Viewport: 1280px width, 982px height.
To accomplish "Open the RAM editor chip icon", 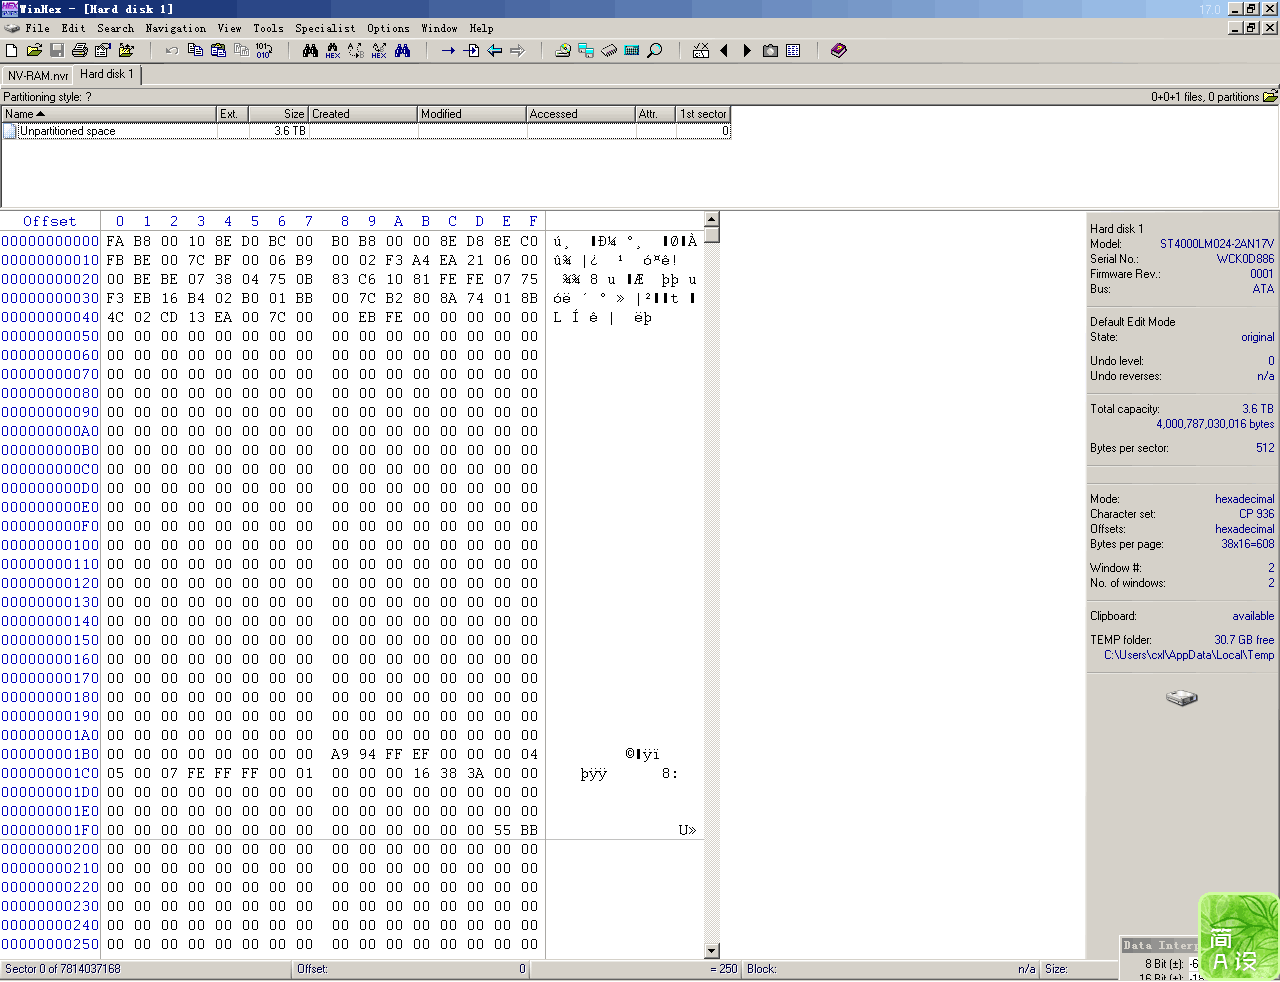I will tap(609, 50).
